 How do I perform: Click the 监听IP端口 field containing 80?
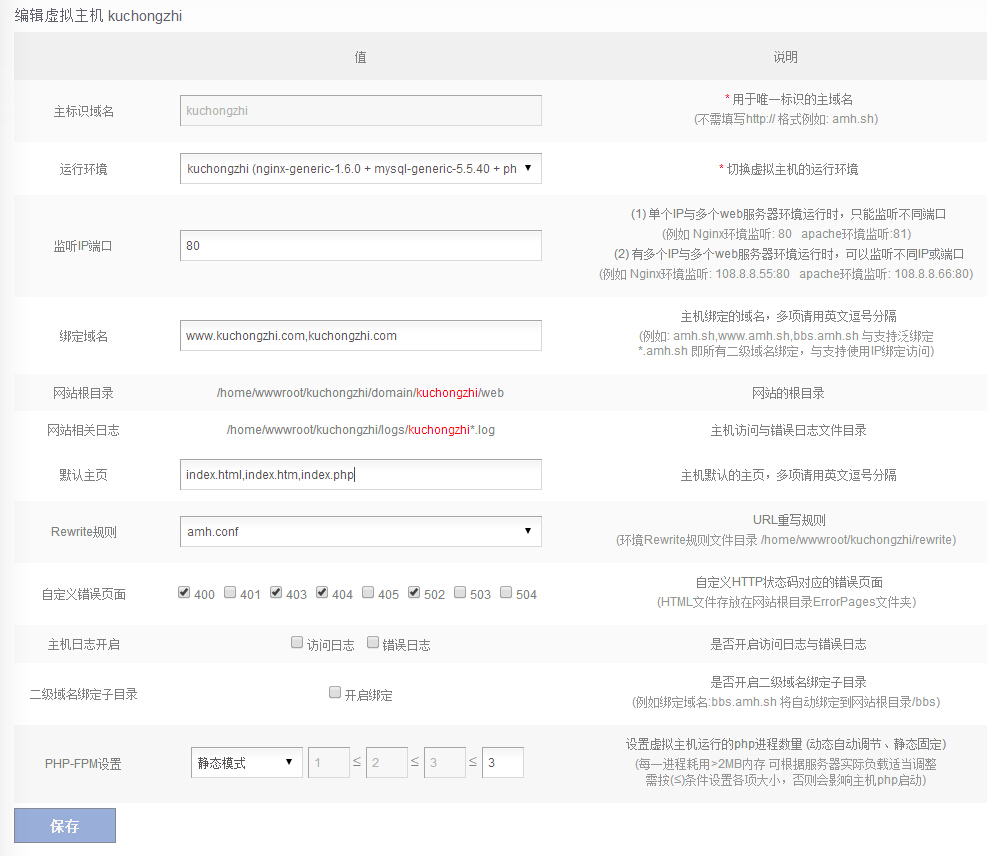[360, 245]
